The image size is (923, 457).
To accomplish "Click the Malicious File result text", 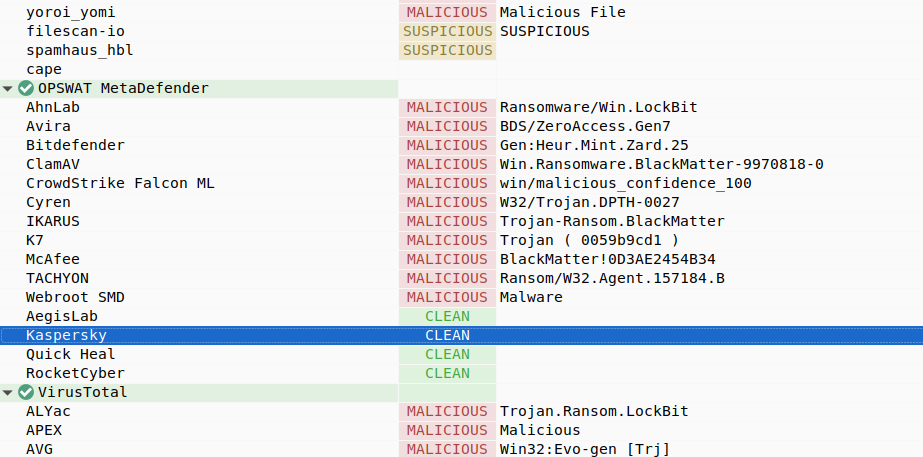I will point(563,12).
